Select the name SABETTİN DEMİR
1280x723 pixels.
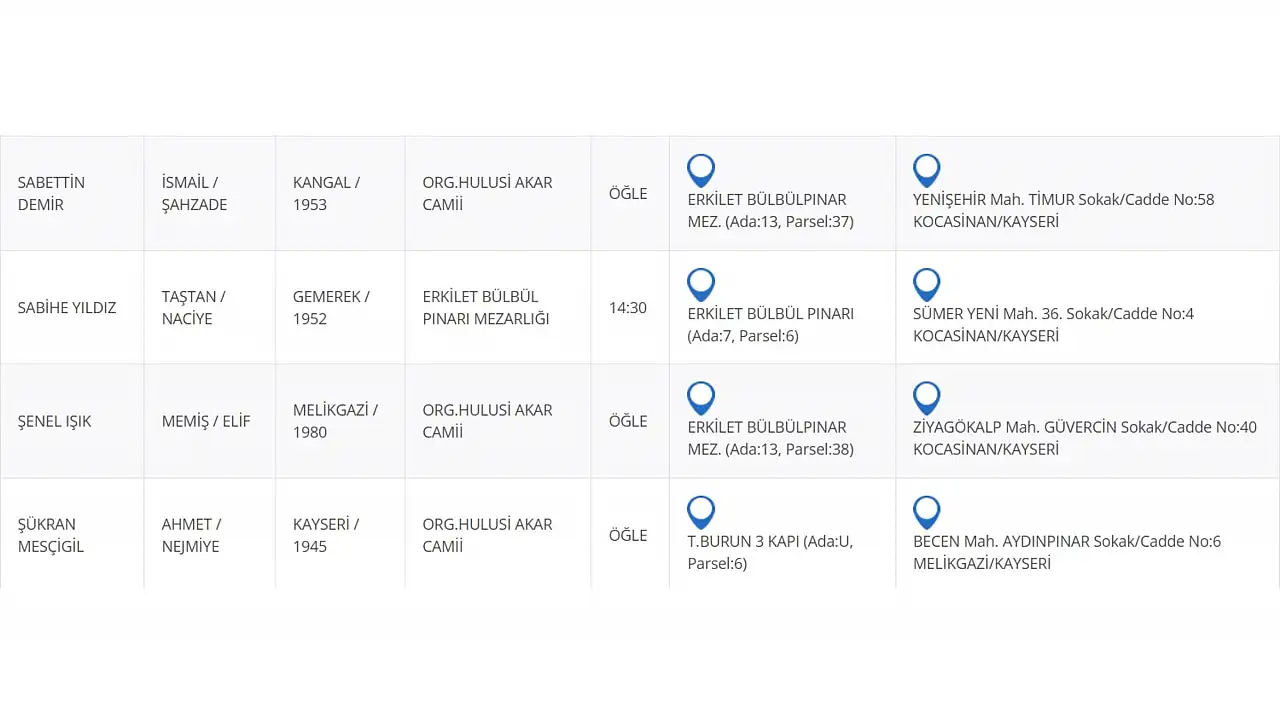(51, 193)
